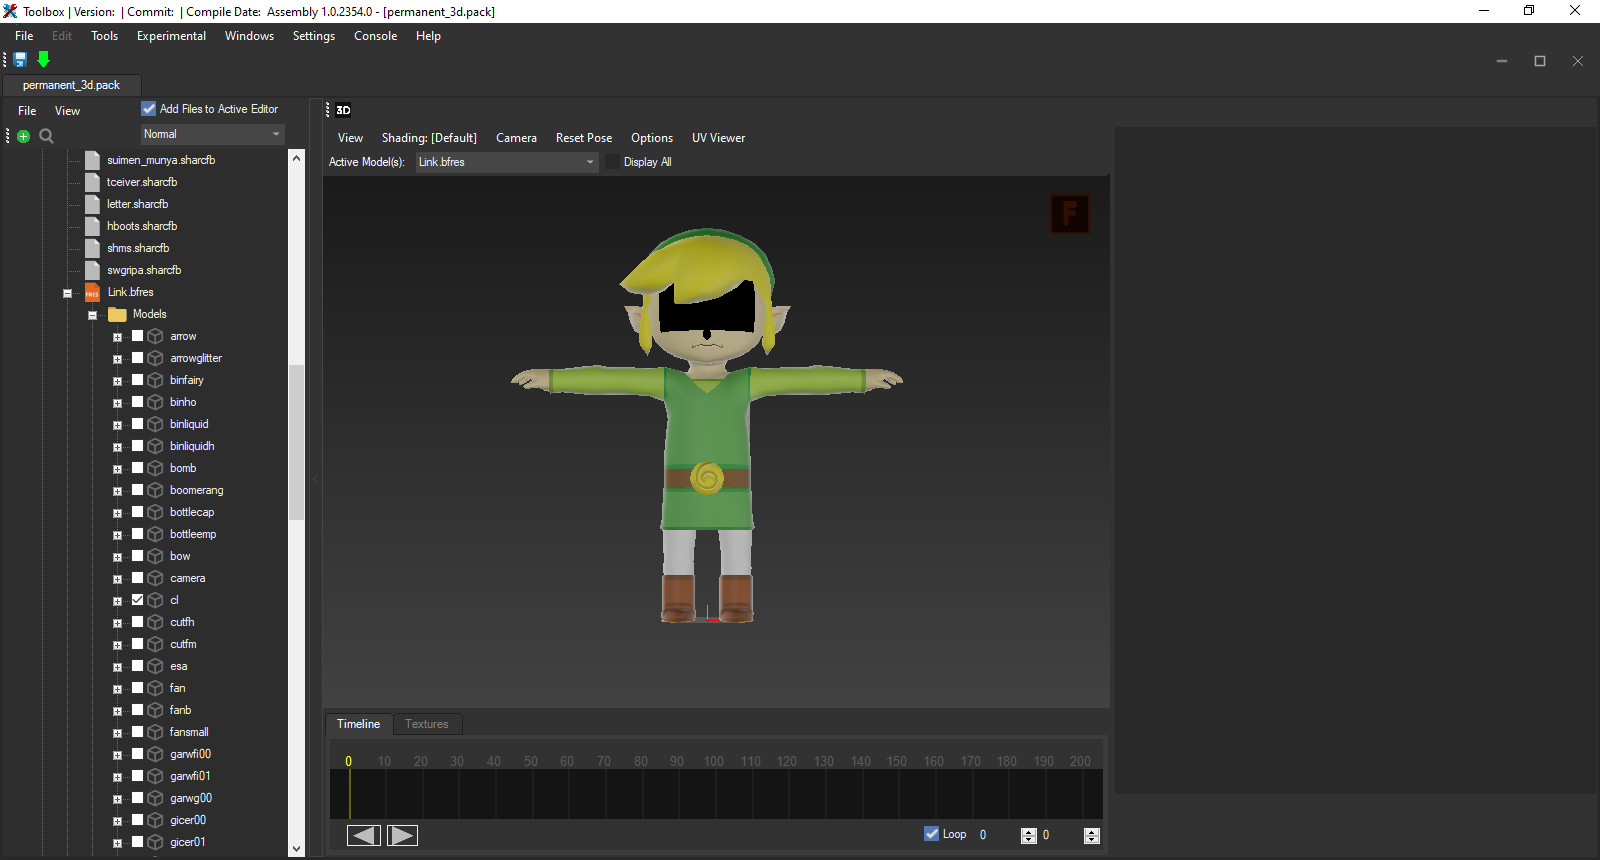Open the Tools menu
Image resolution: width=1600 pixels, height=860 pixels.
104,36
